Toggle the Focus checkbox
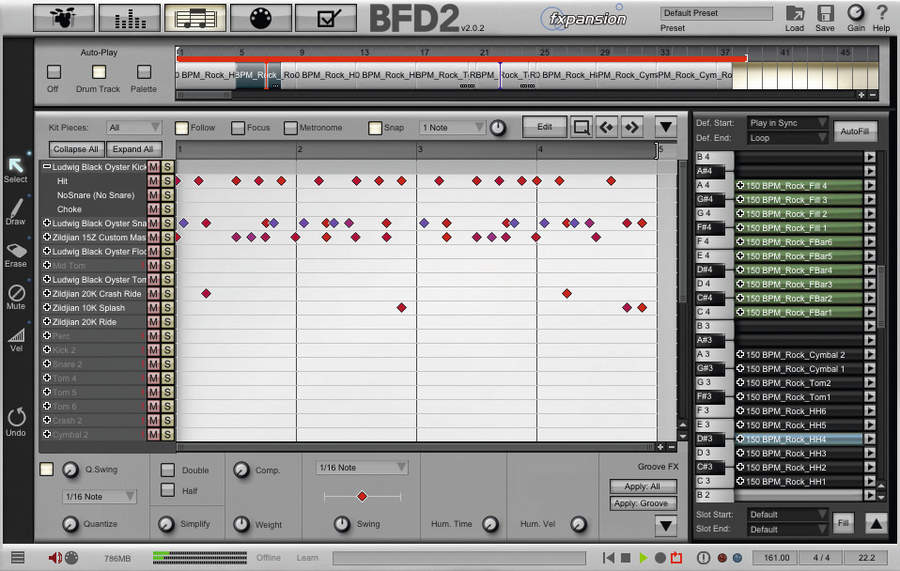This screenshot has height=571, width=900. tap(238, 127)
